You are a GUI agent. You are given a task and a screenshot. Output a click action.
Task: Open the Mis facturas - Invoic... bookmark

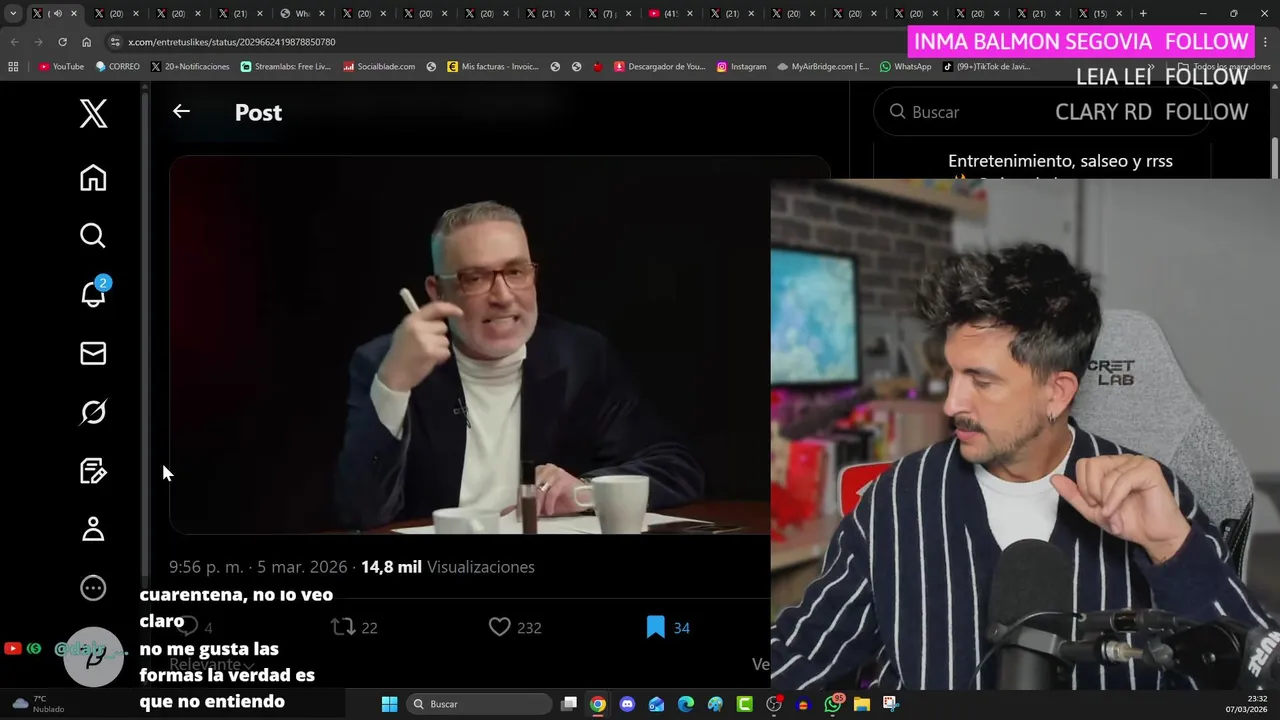click(493, 66)
